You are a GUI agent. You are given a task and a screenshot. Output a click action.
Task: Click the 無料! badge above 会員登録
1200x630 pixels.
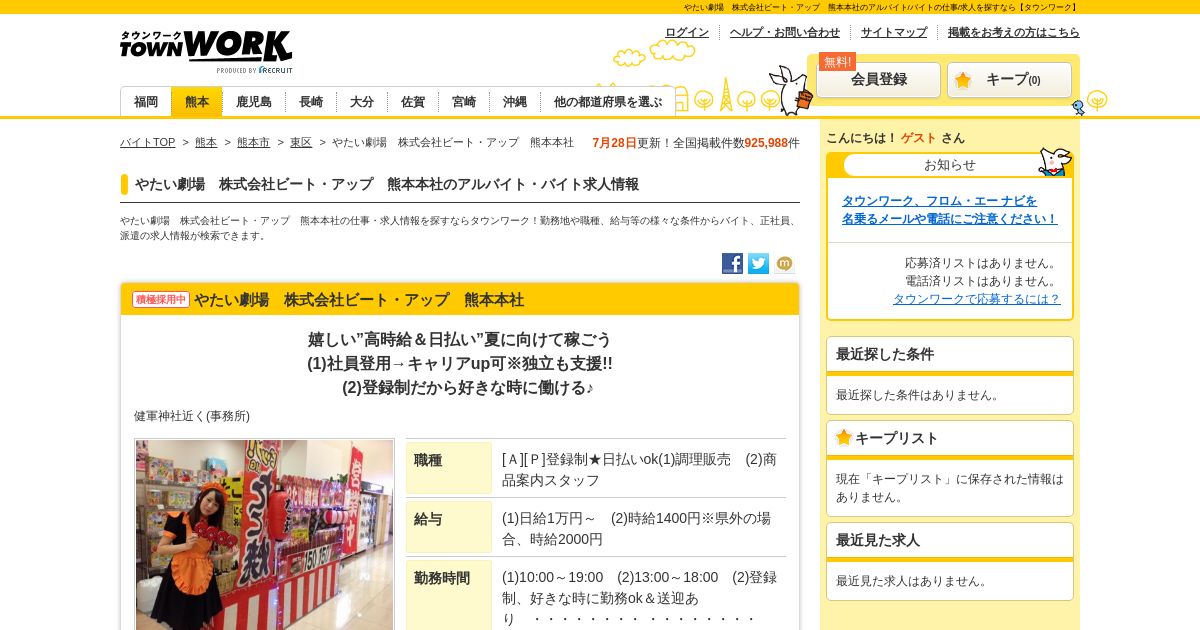(x=837, y=62)
